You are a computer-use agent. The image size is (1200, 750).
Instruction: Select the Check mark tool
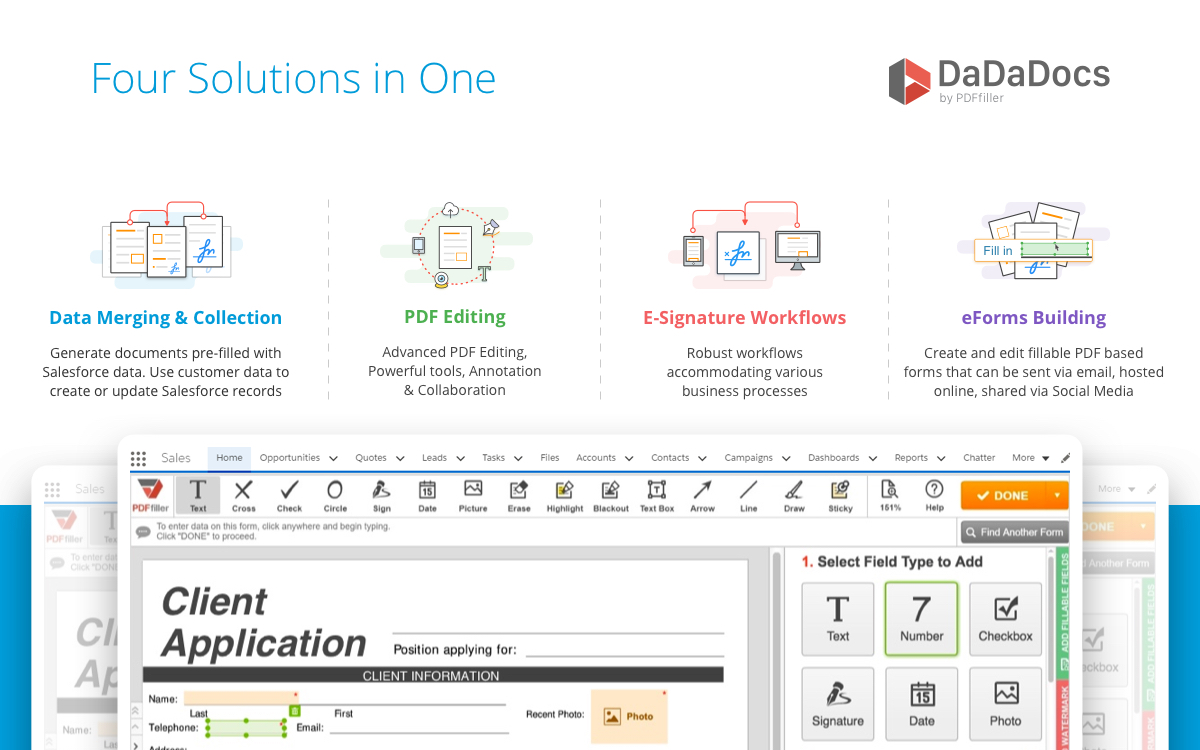[x=289, y=495]
